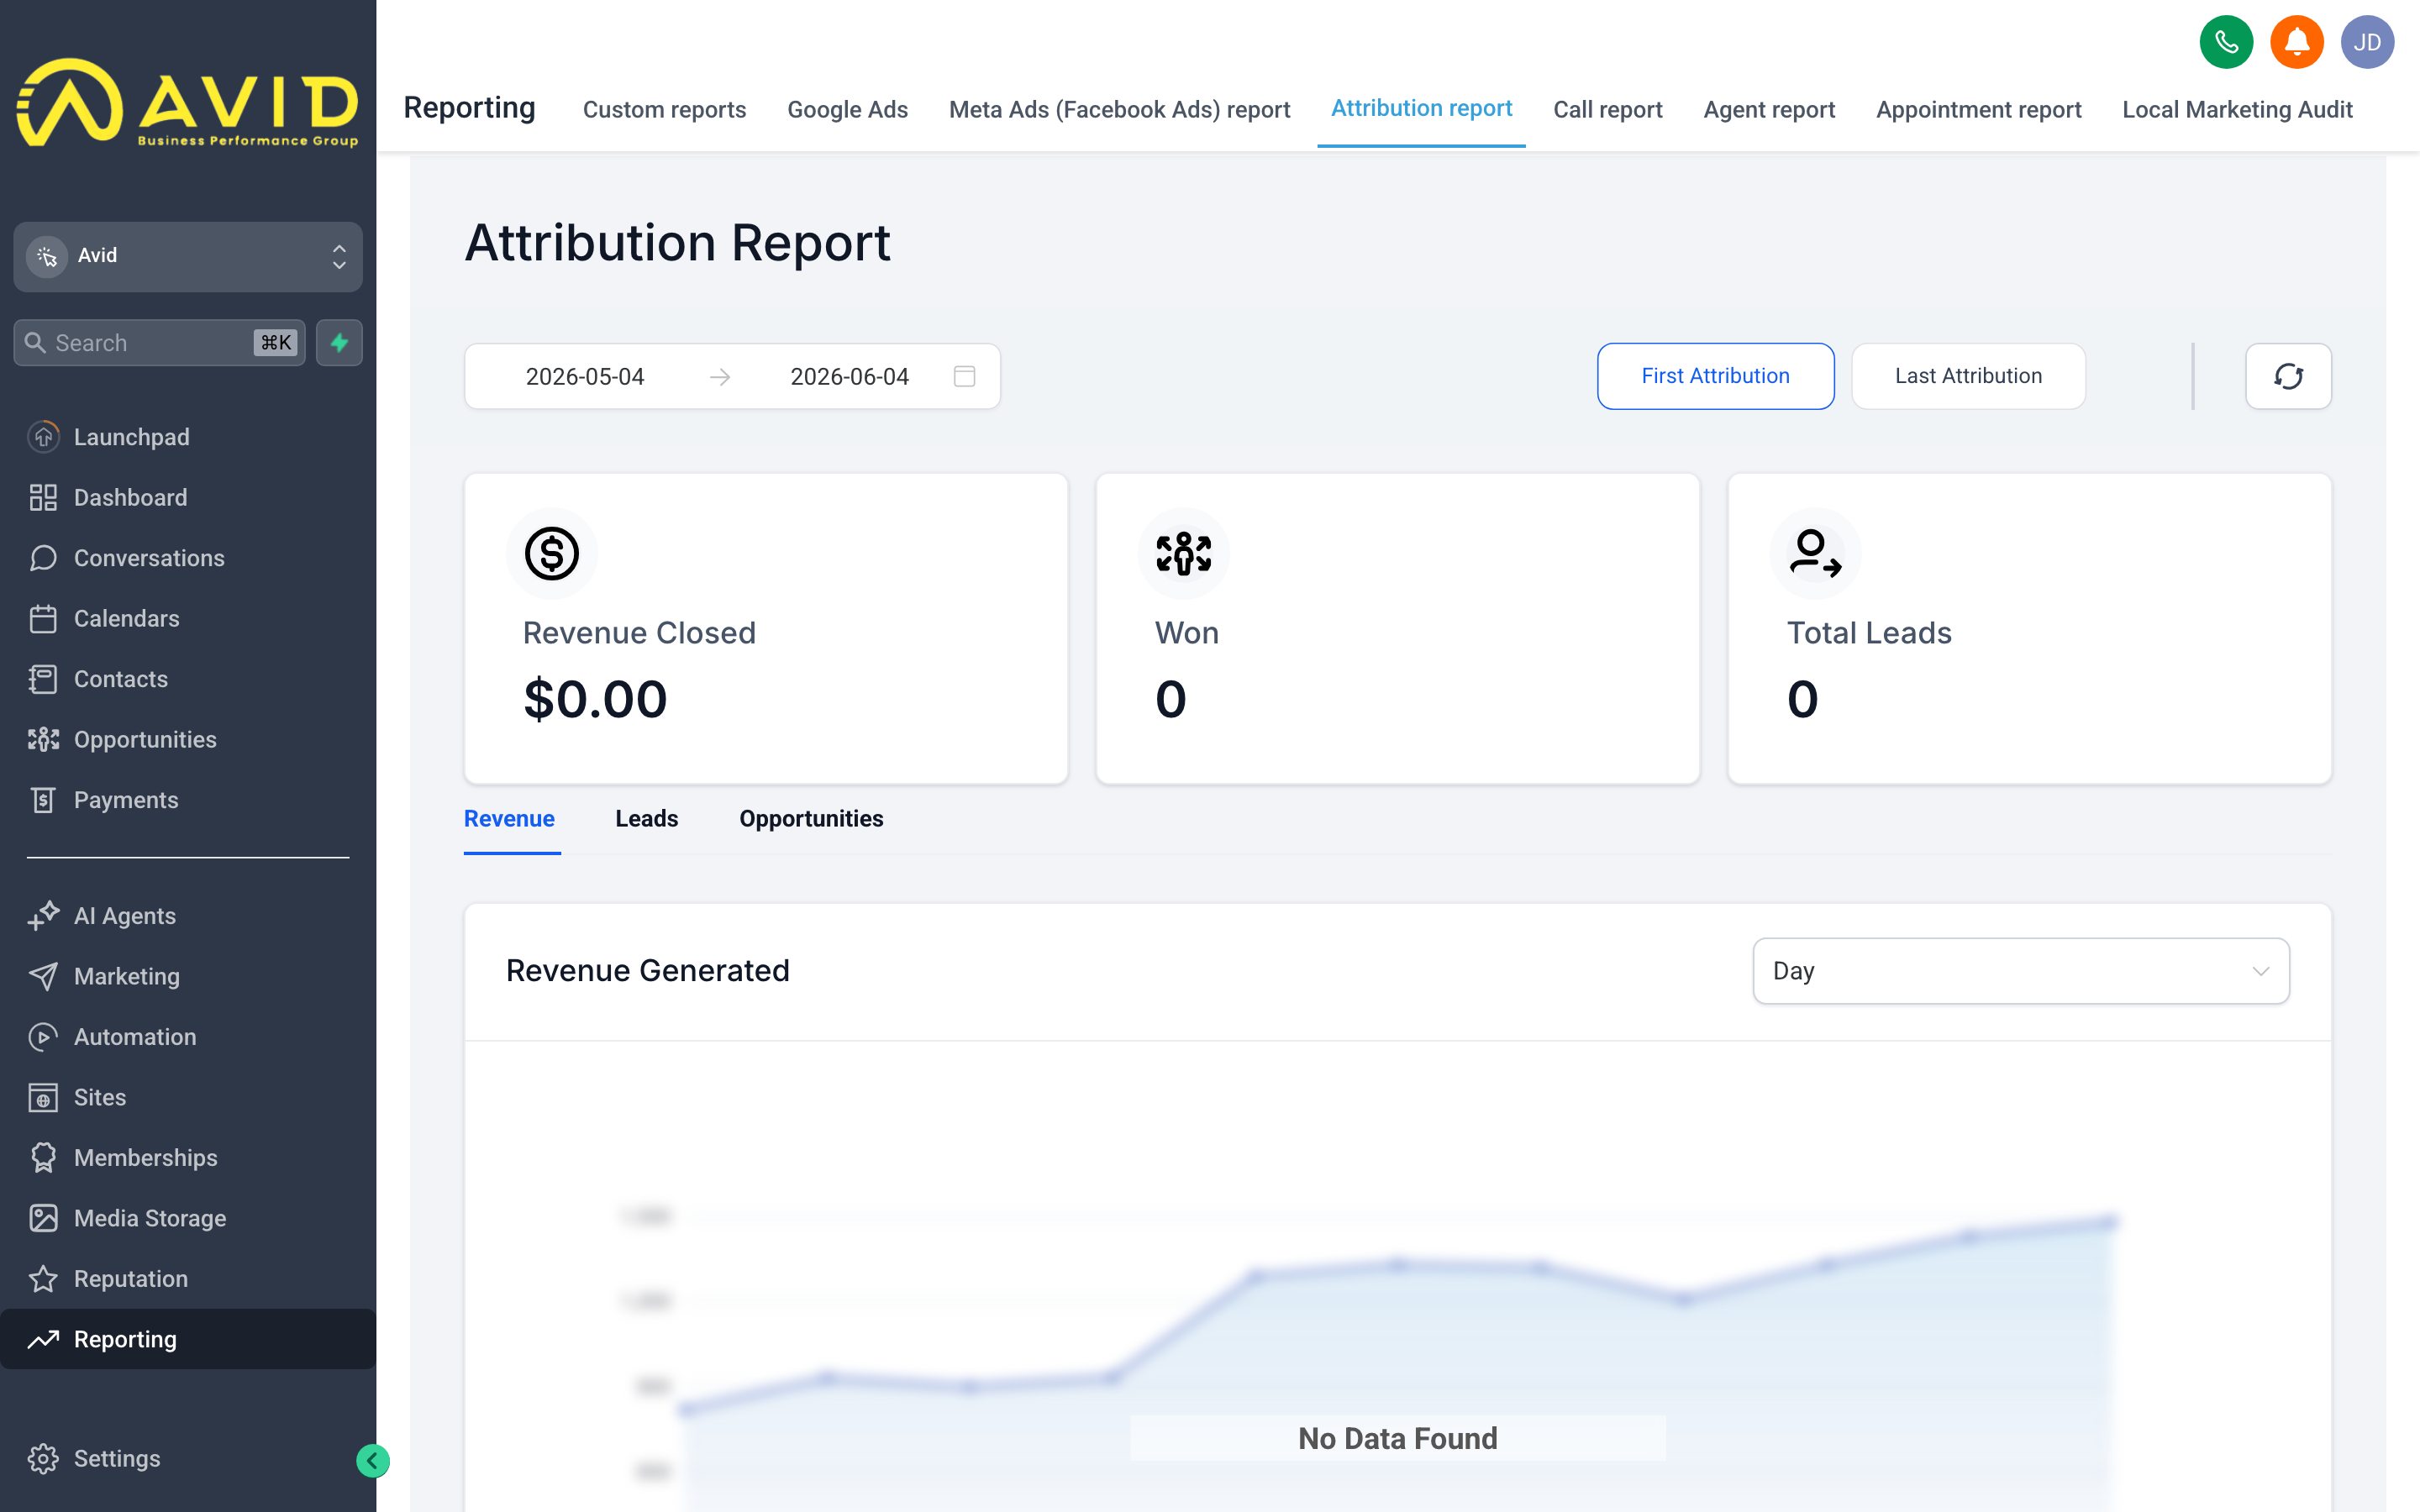This screenshot has width=2420, height=1512.
Task: Collapse sidebar with green chevron button
Action: pos(372,1461)
